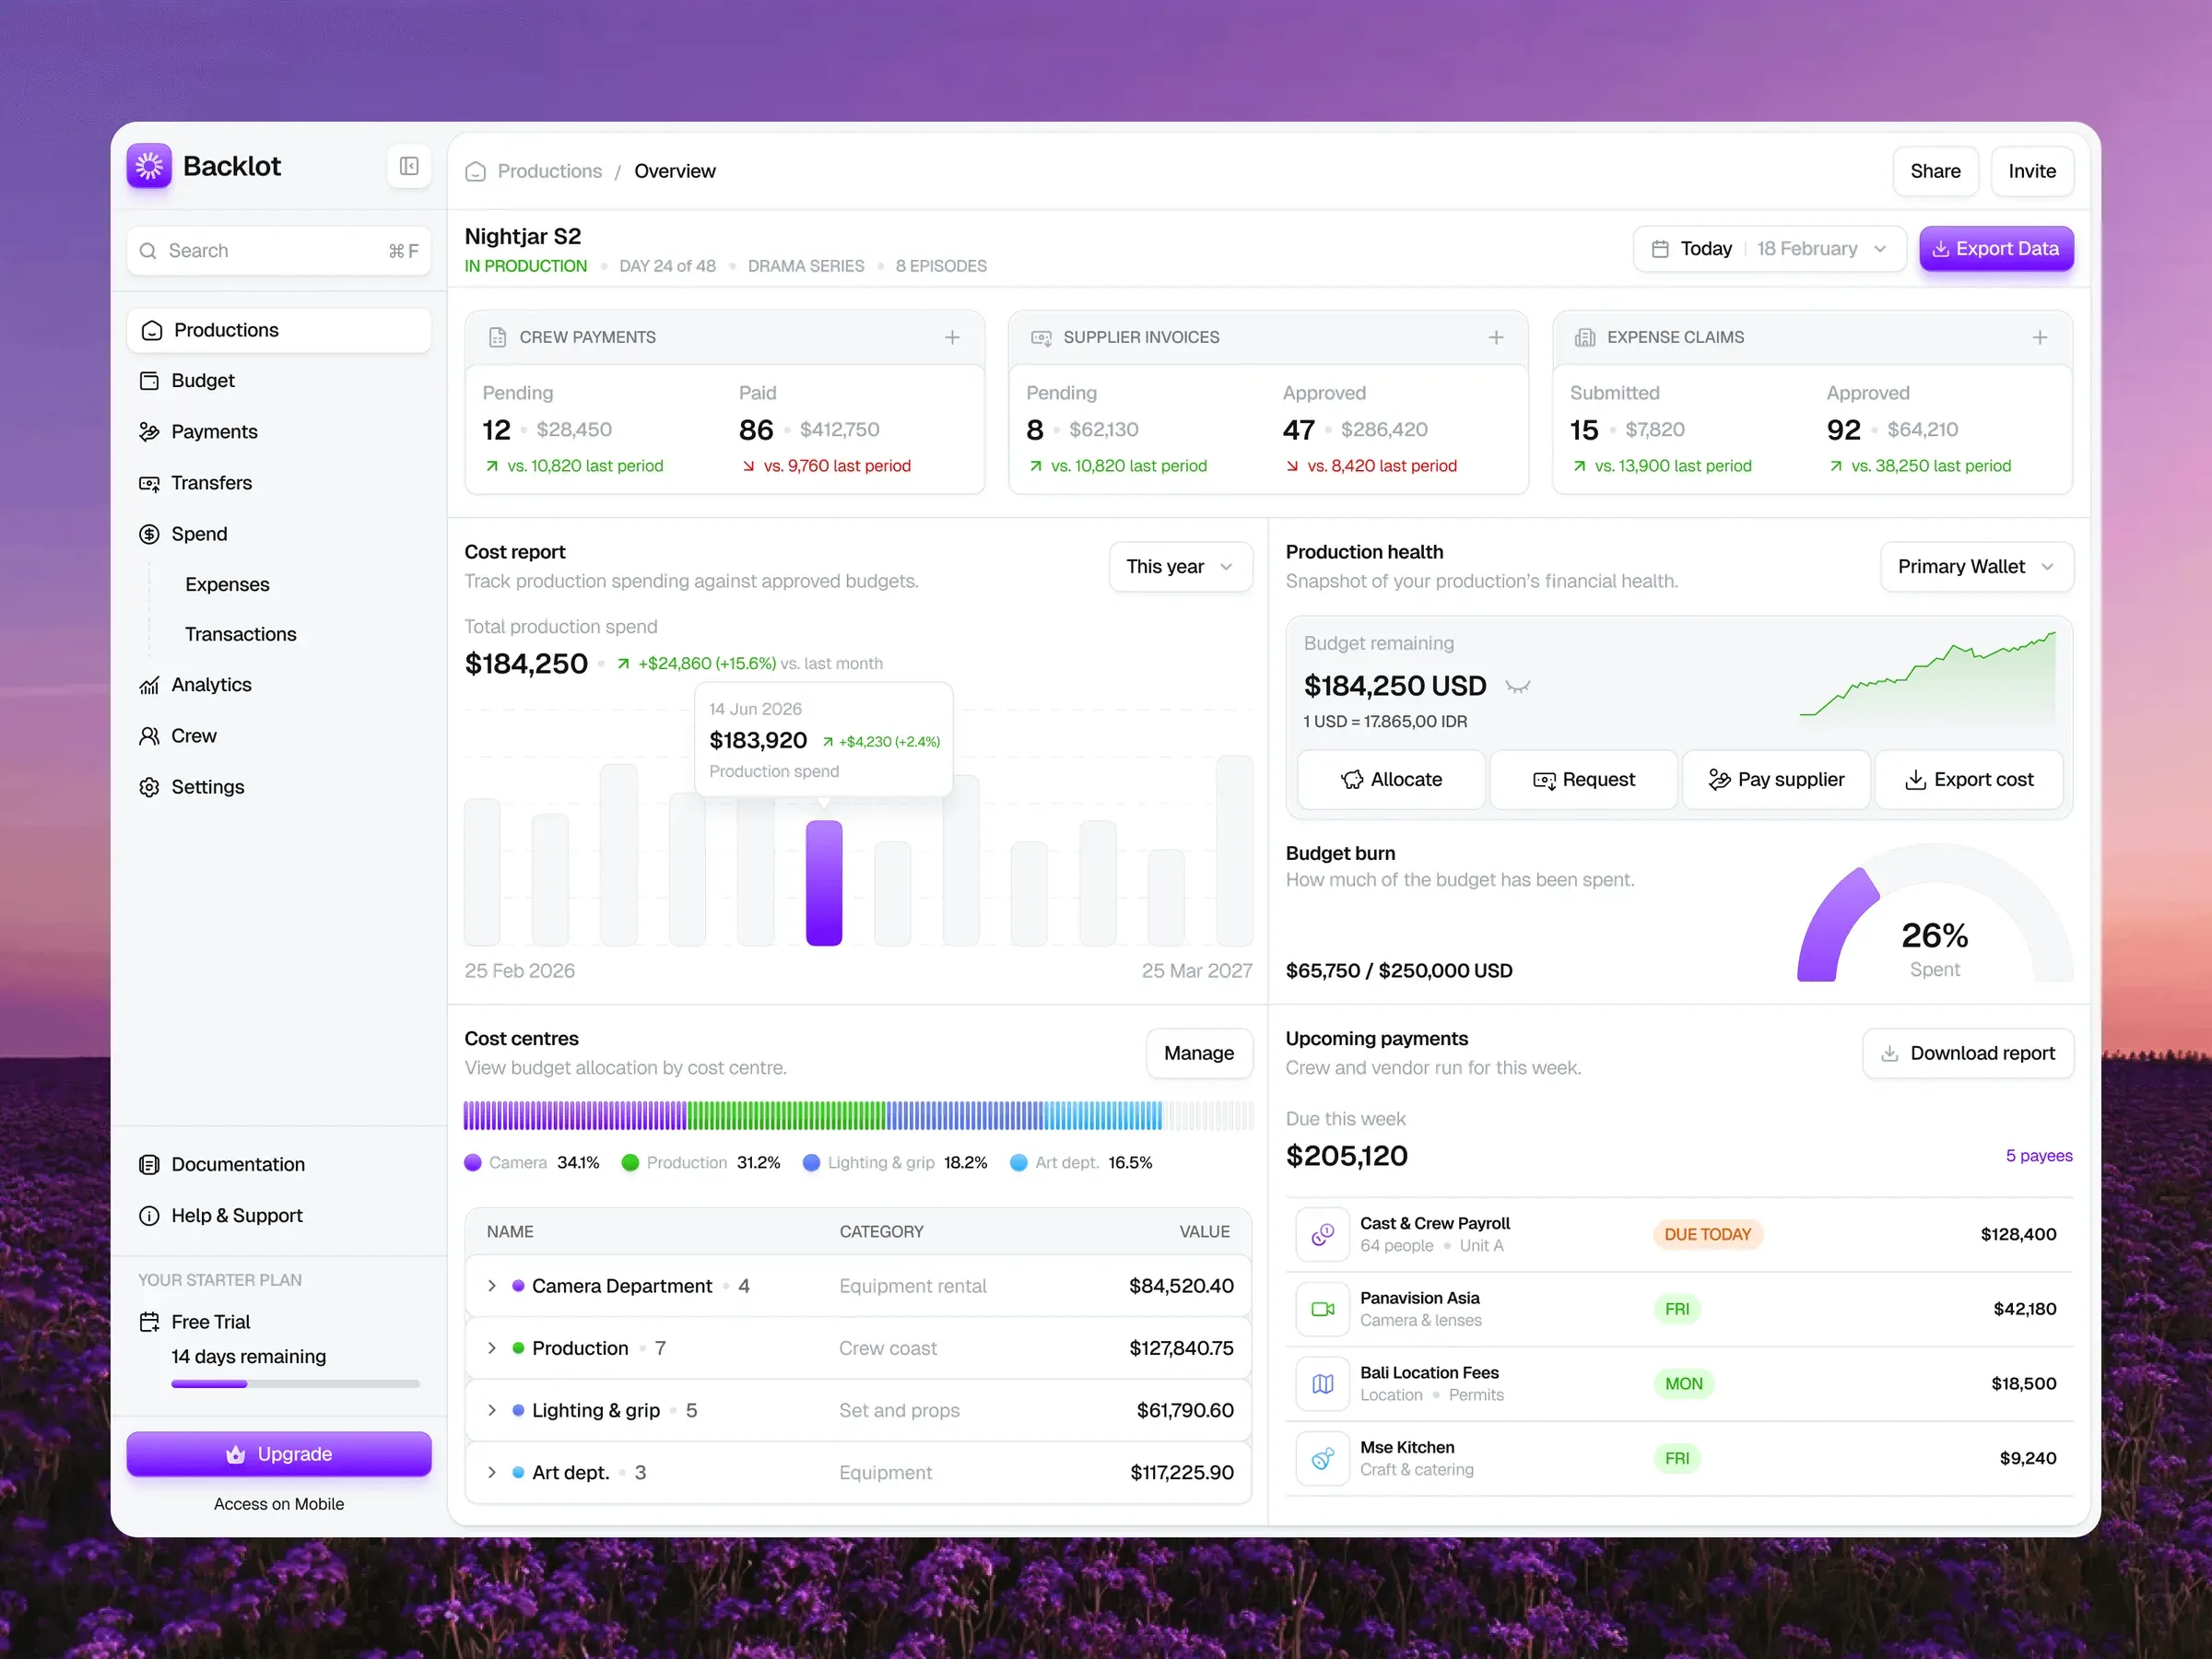Viewport: 2212px width, 1659px height.
Task: Click the Backlot logo icon
Action: (149, 165)
